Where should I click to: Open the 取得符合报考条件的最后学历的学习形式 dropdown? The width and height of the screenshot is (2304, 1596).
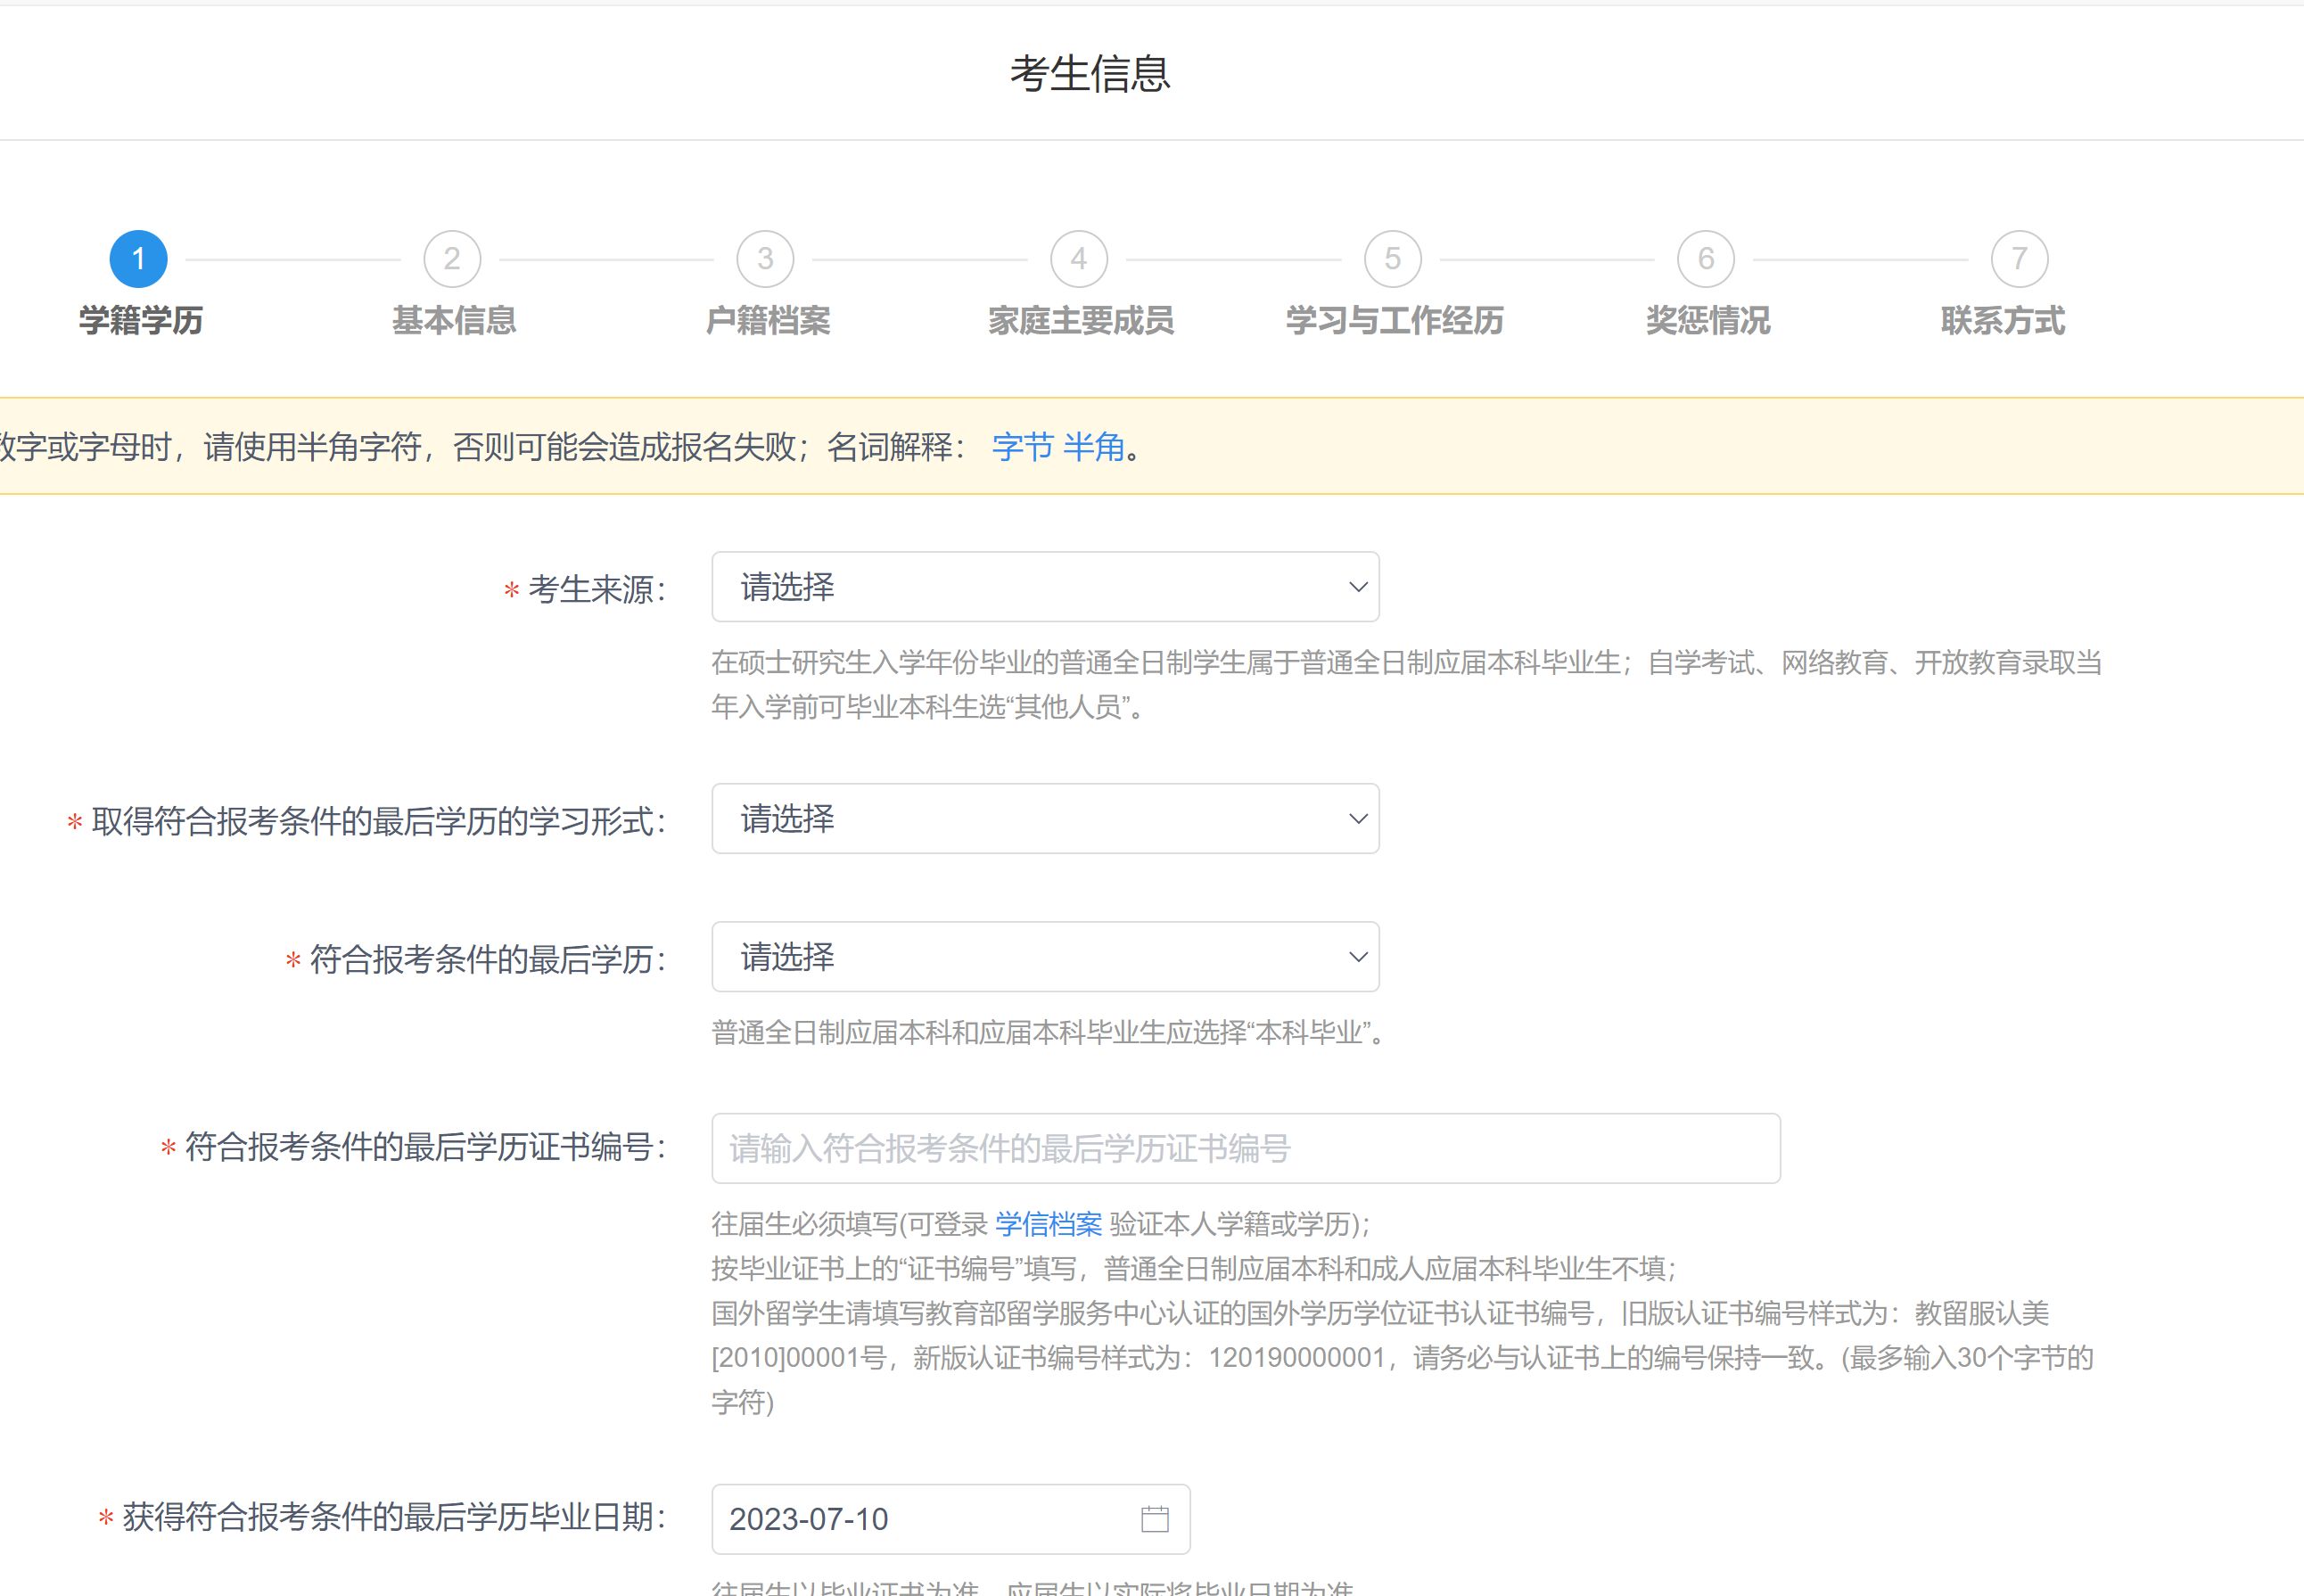1044,819
